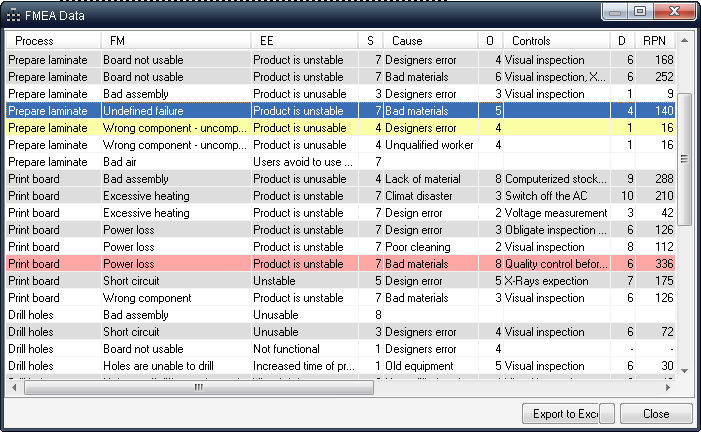Click the vertical scrollbar down arrow

tap(685, 372)
